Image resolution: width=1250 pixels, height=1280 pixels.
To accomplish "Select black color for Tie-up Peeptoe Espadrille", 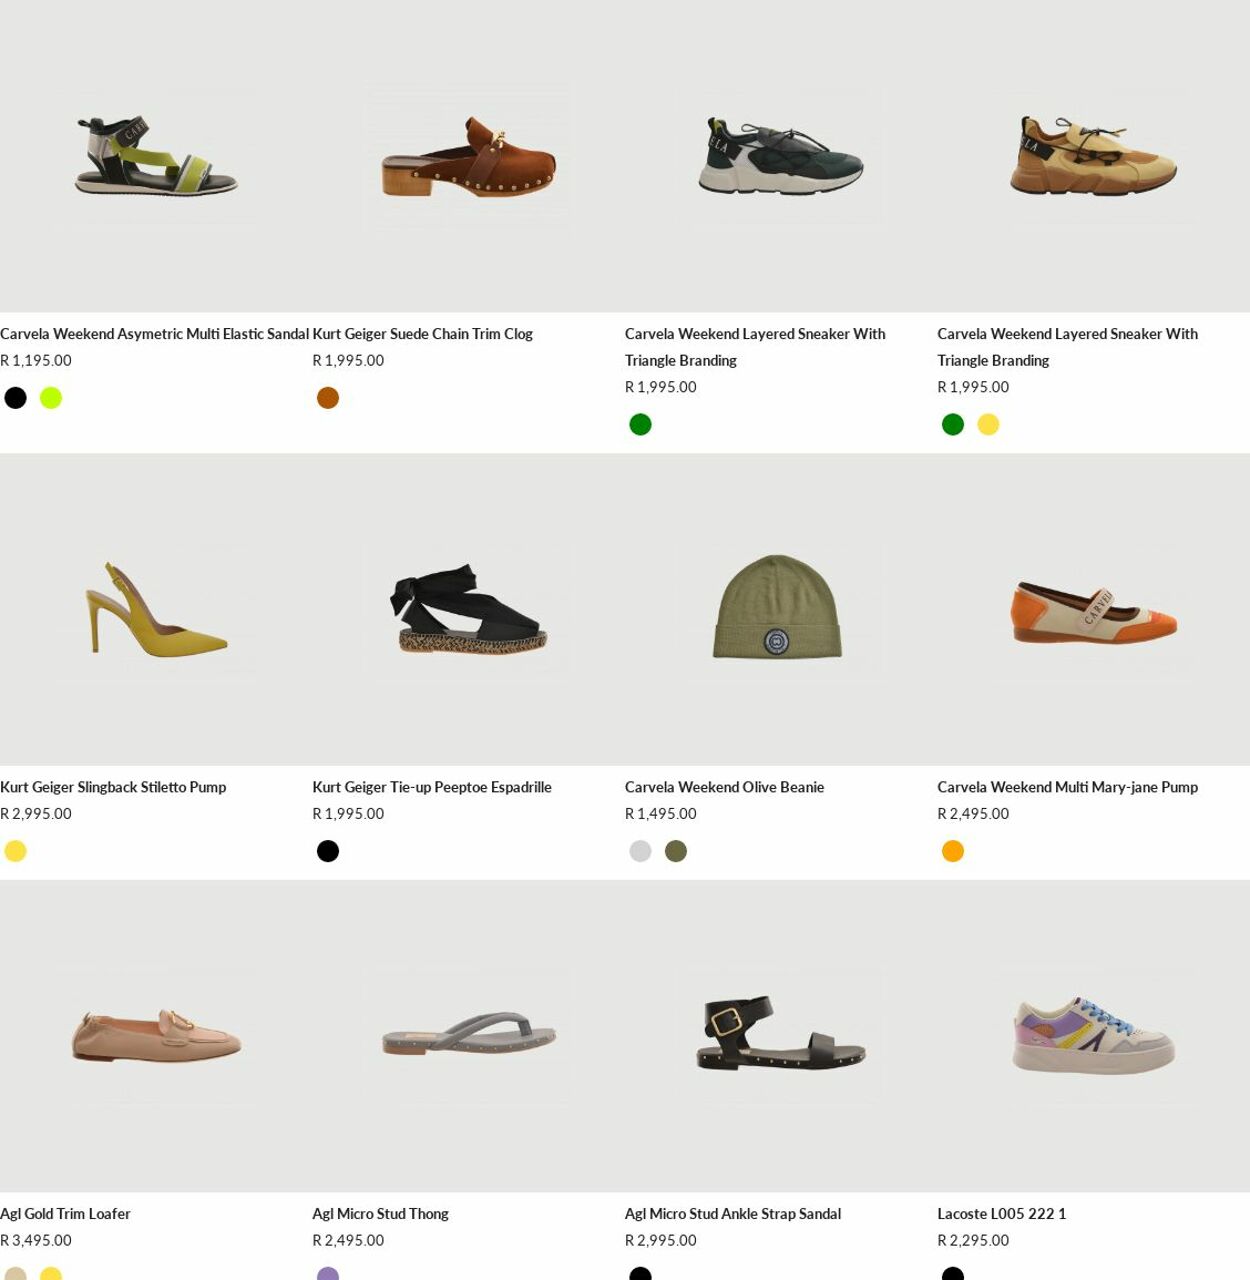I will [328, 851].
